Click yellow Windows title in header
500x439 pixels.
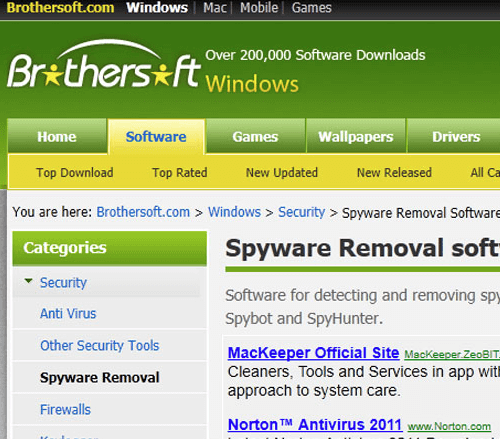pyautogui.click(x=252, y=84)
